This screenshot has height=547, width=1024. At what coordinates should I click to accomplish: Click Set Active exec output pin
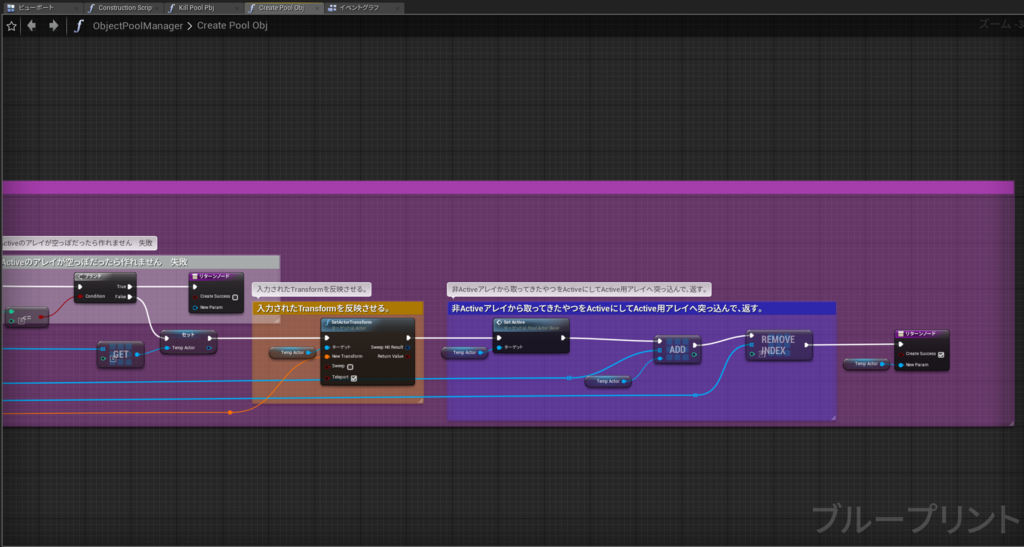coord(563,338)
